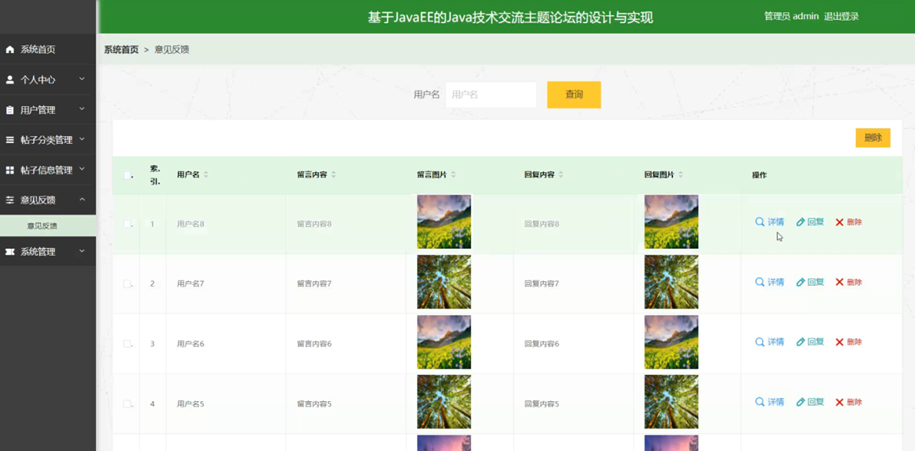915x451 pixels.
Task: Check the box for row 用户名7
Action: [x=127, y=284]
